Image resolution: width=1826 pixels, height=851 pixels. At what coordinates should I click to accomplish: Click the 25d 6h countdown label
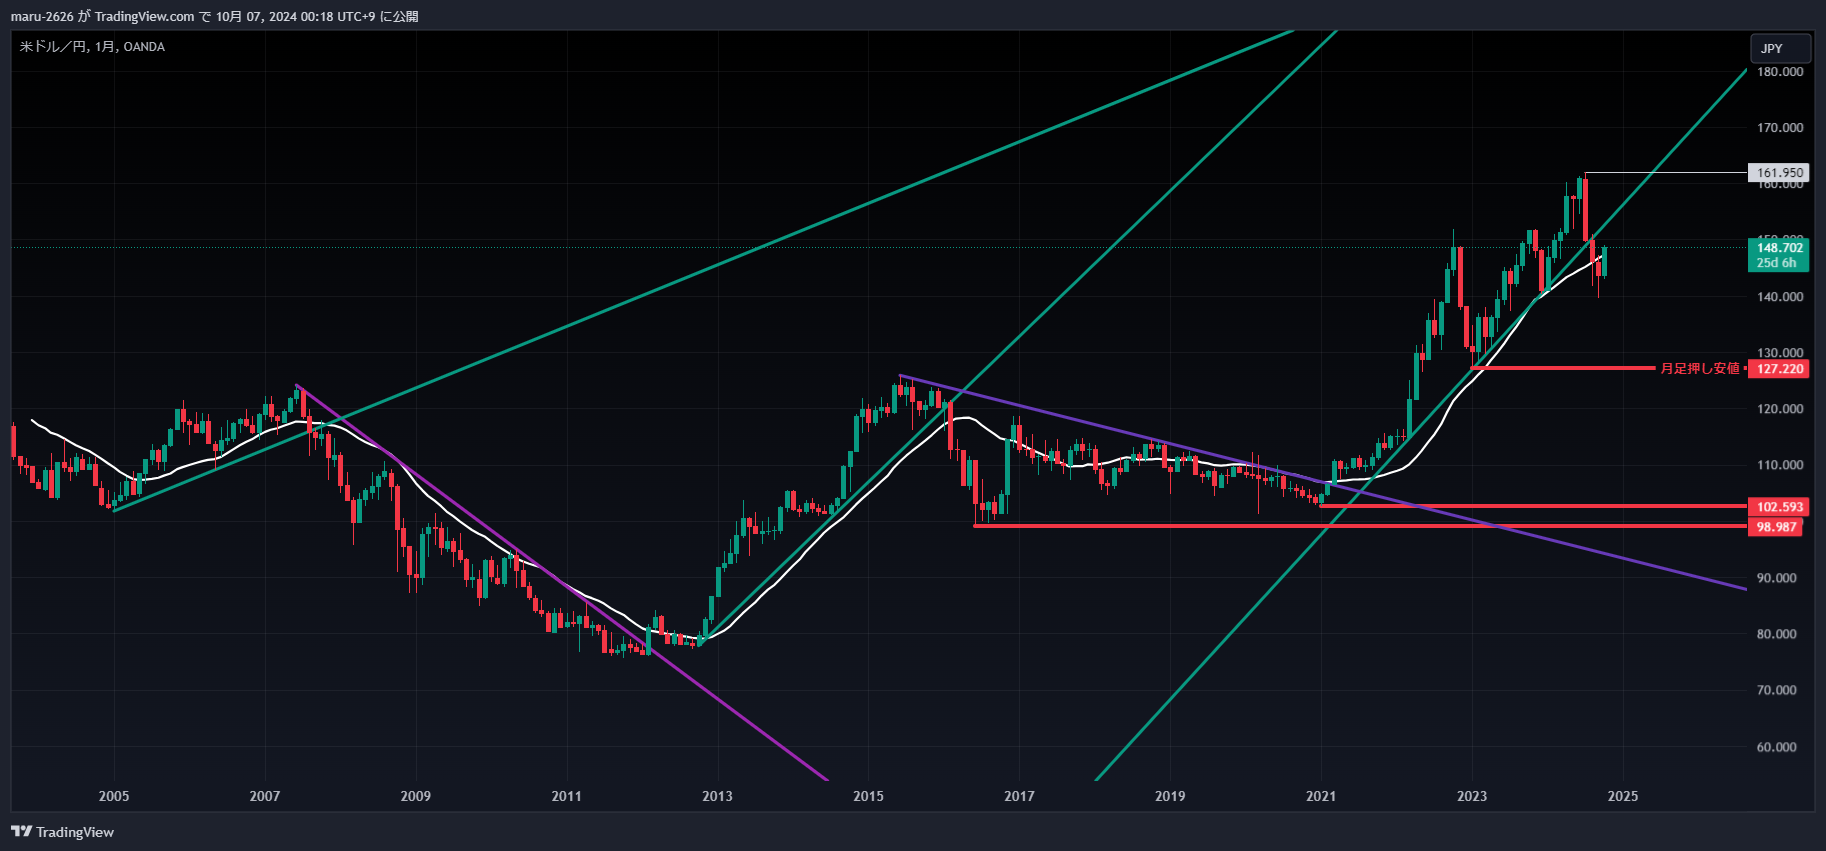(x=1777, y=263)
